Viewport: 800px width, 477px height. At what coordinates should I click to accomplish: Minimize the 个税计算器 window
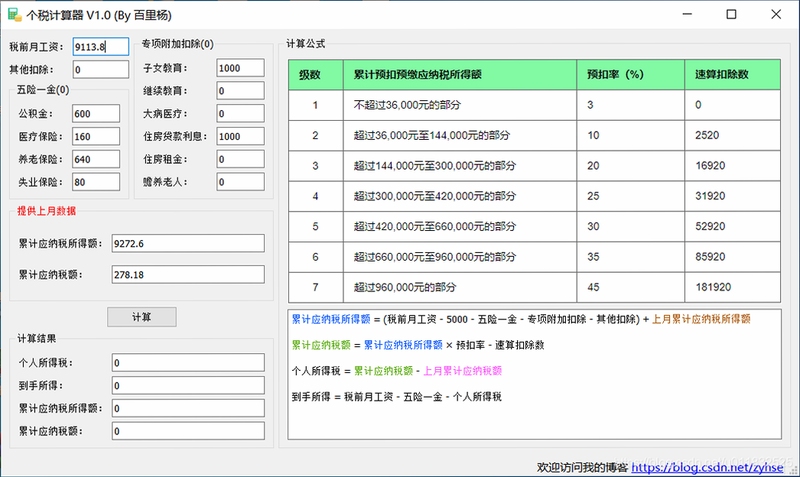(687, 14)
